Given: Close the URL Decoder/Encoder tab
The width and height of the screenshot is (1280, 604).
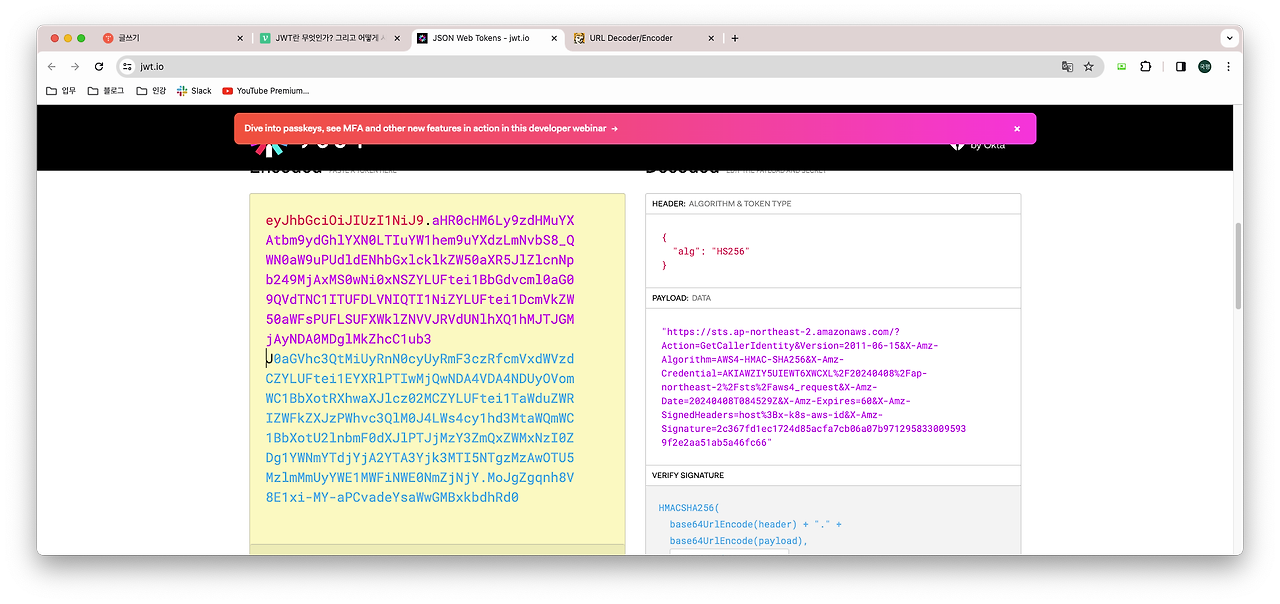Looking at the screenshot, I should tap(712, 38).
